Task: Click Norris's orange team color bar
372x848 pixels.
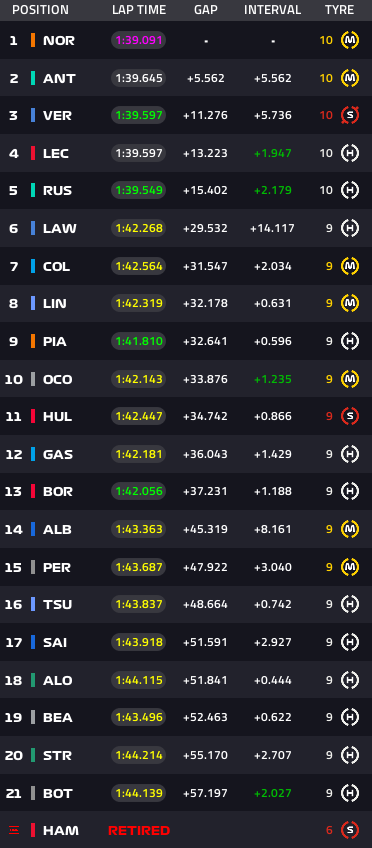Action: click(33, 41)
